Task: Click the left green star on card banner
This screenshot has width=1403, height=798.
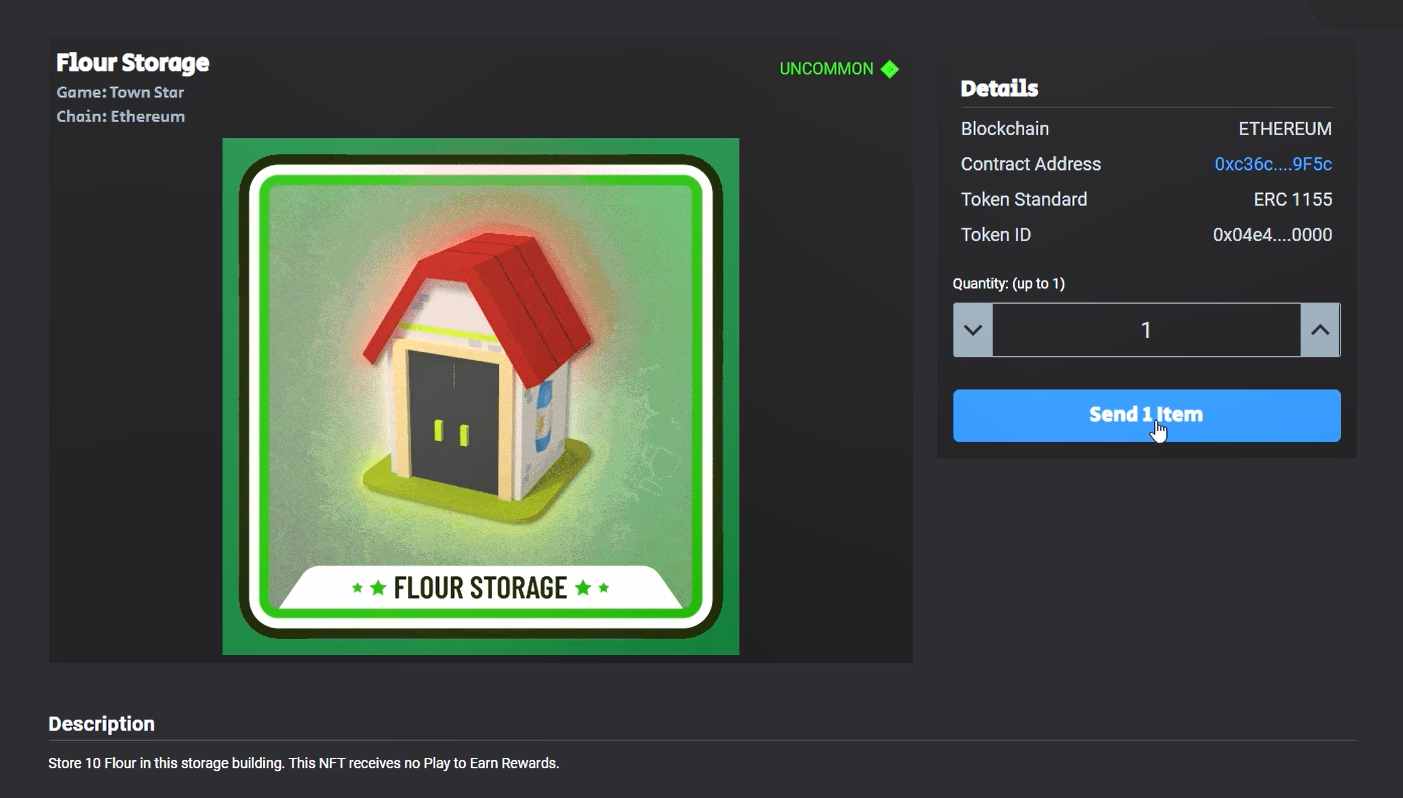Action: pyautogui.click(x=358, y=588)
